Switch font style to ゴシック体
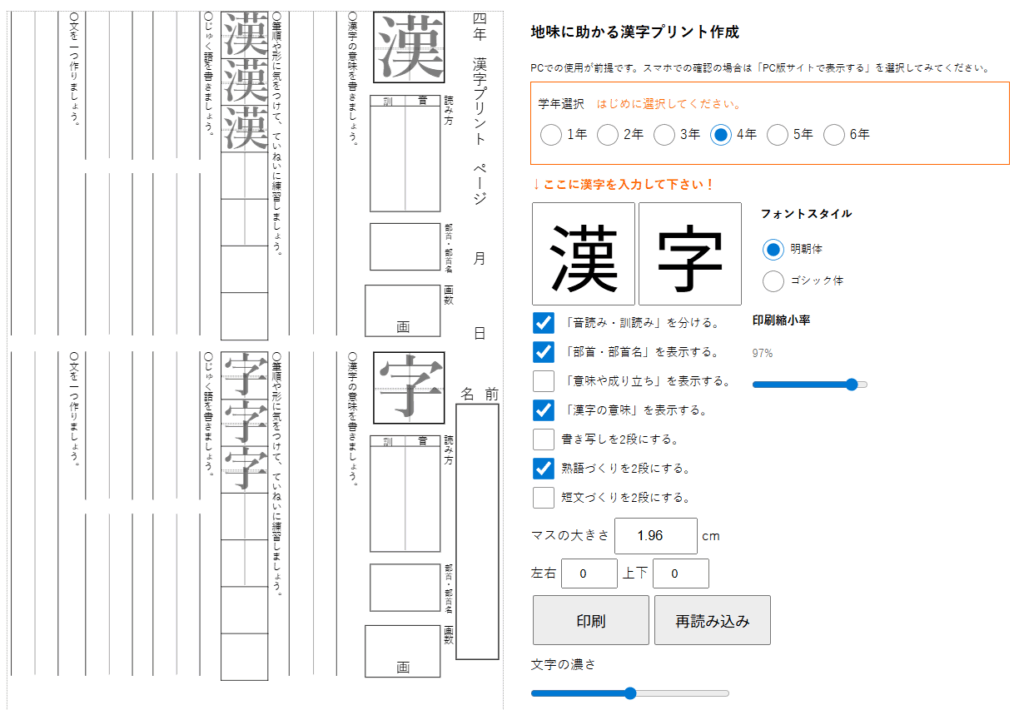The width and height of the screenshot is (1024, 710). tap(773, 281)
